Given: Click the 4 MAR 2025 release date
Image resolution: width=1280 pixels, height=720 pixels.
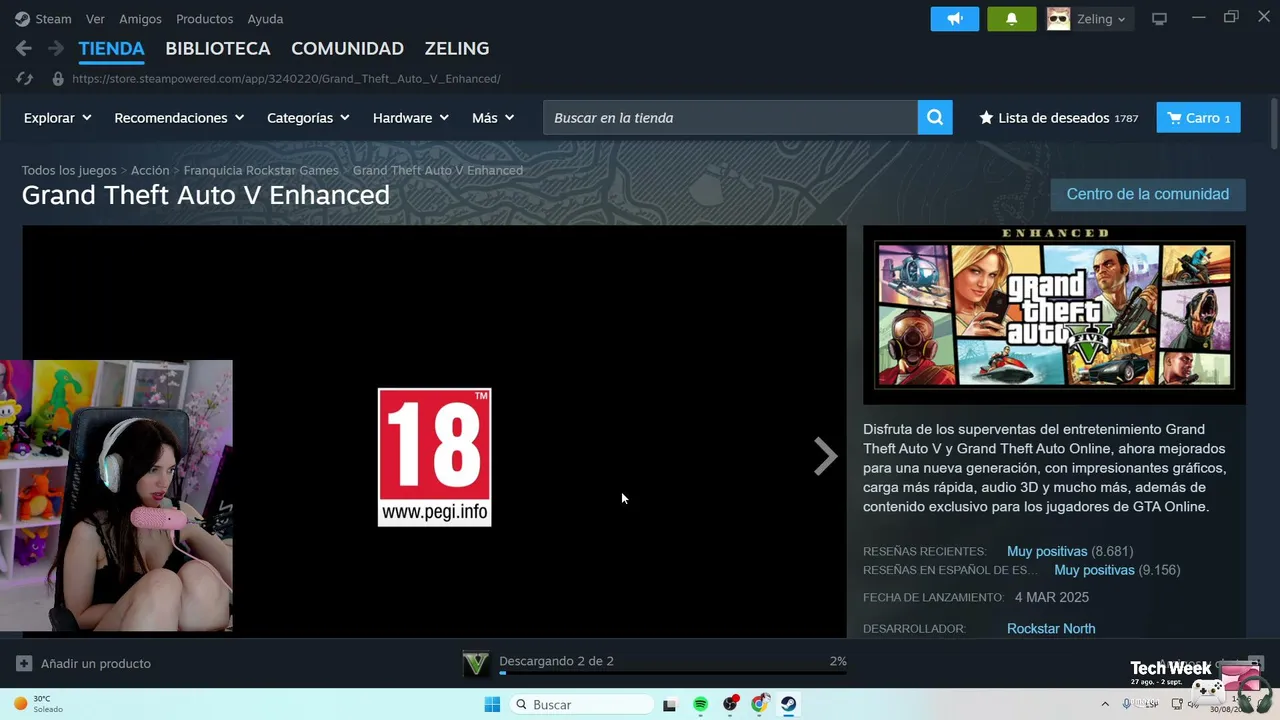Looking at the screenshot, I should click(x=1051, y=597).
